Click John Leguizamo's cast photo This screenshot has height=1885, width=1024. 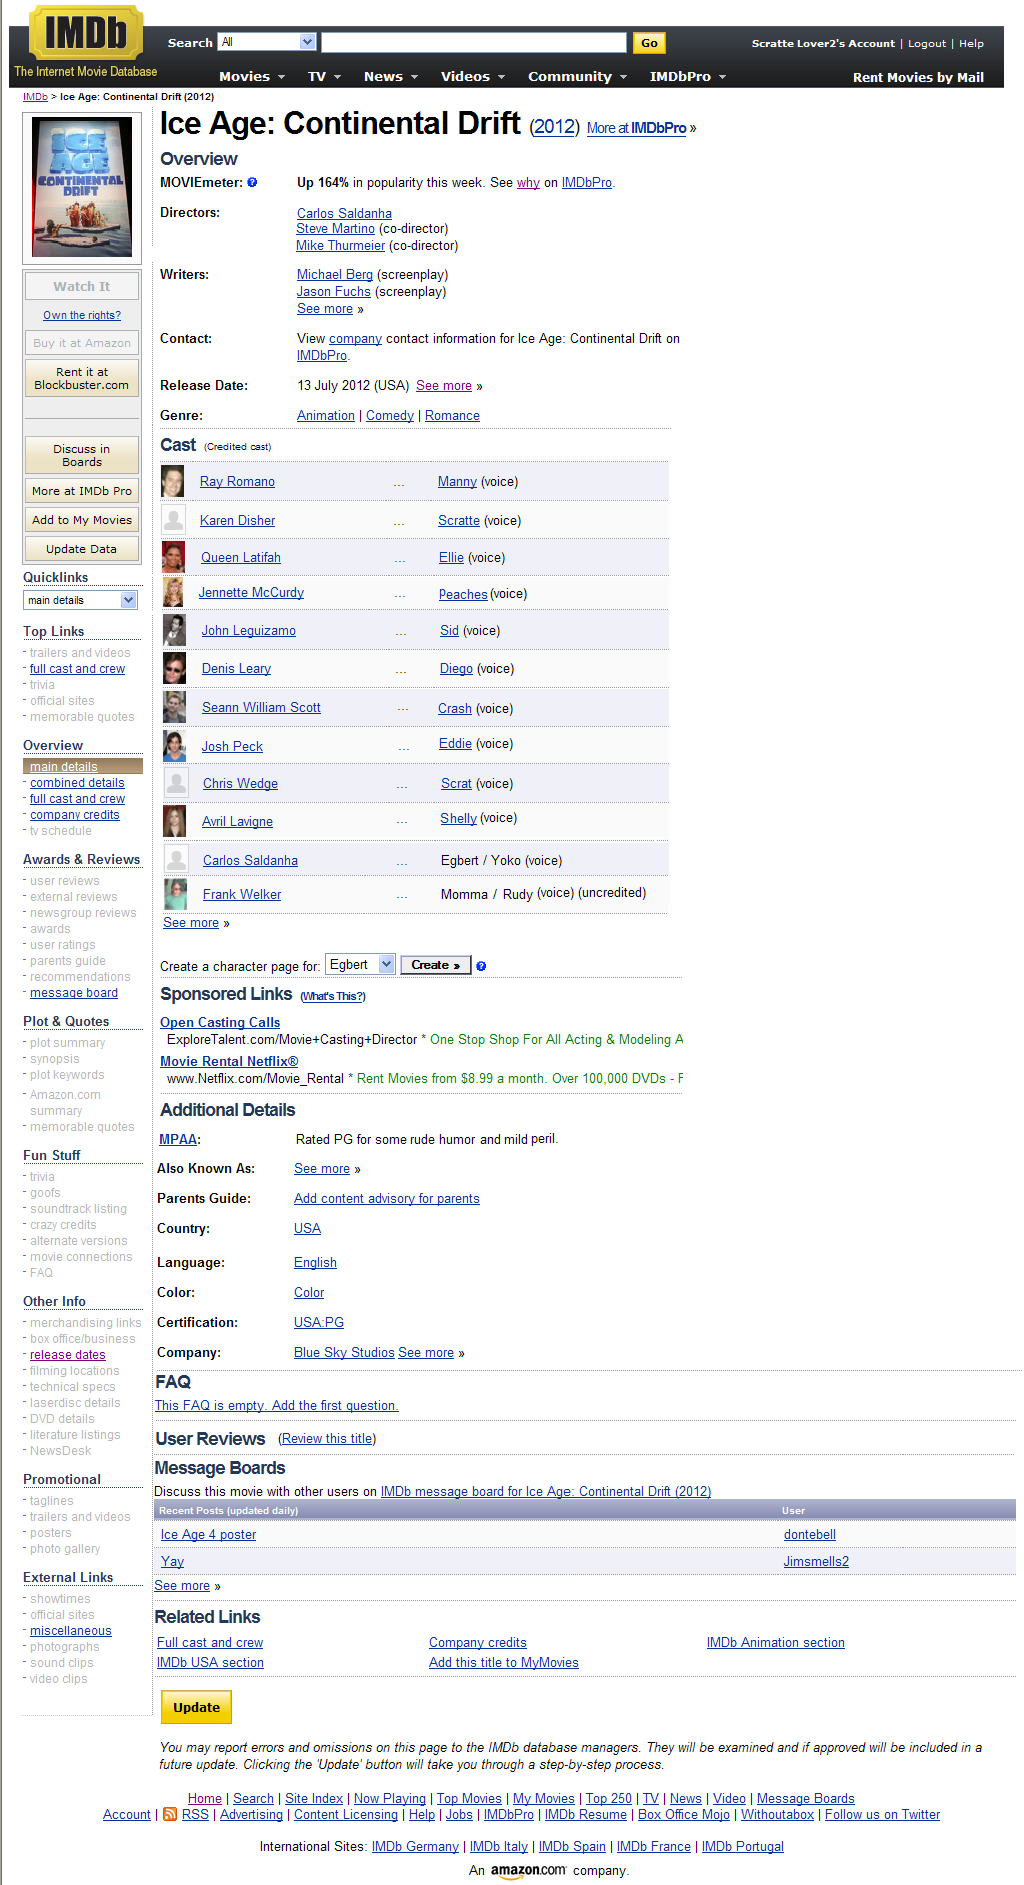(x=174, y=630)
